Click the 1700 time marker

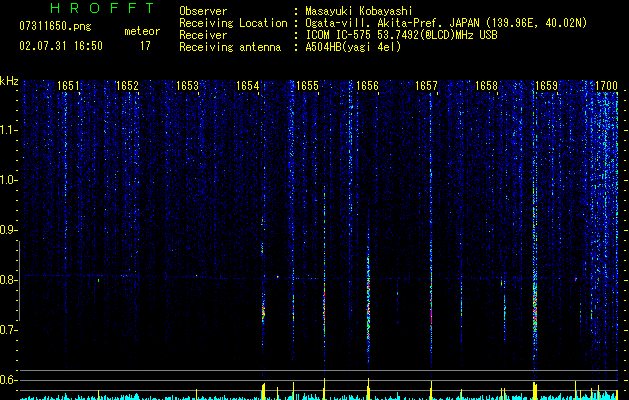point(606,86)
